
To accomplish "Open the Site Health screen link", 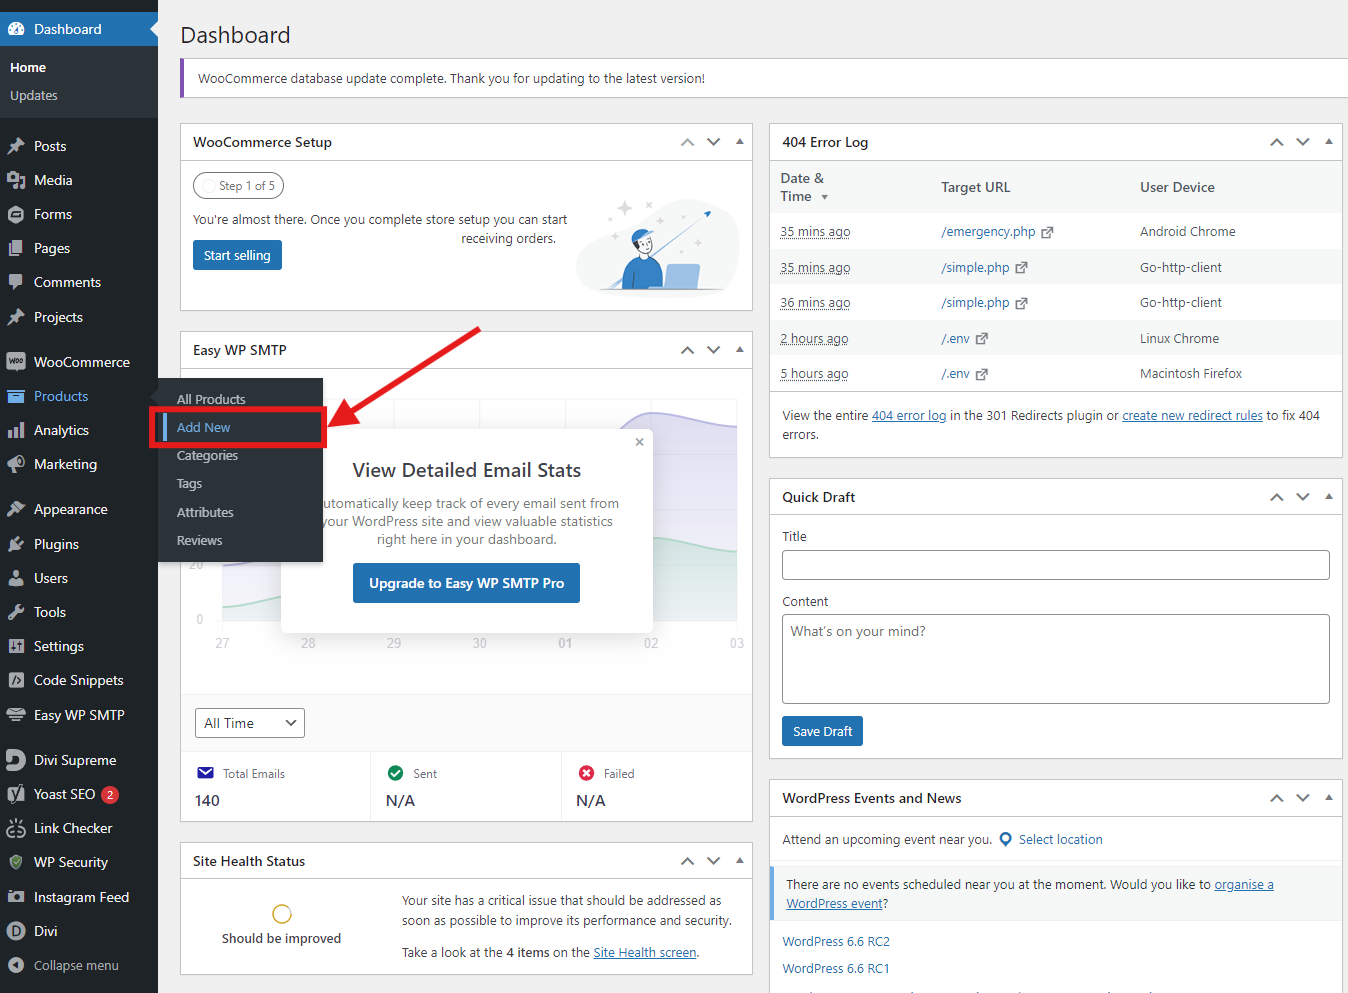I will (645, 952).
